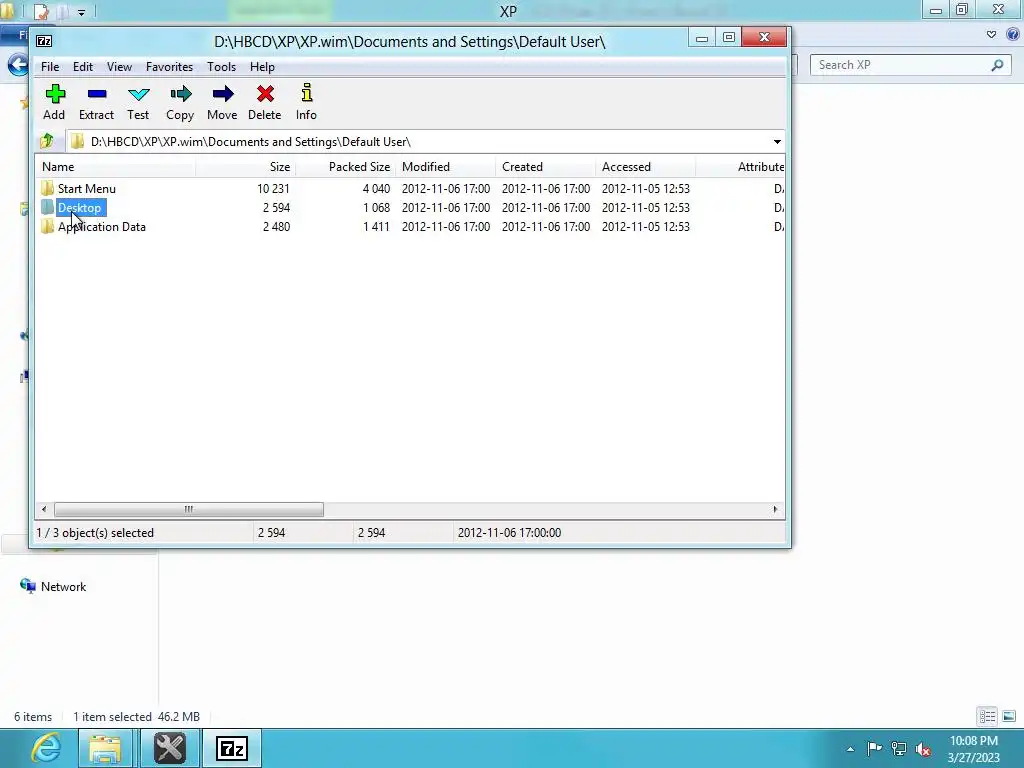Click the horizontal scrollbar thumb

pyautogui.click(x=189, y=509)
